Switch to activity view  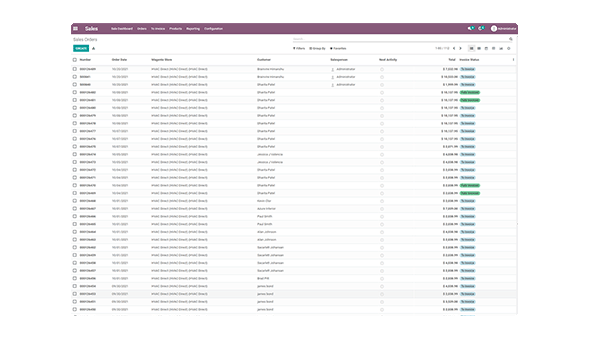(508, 49)
